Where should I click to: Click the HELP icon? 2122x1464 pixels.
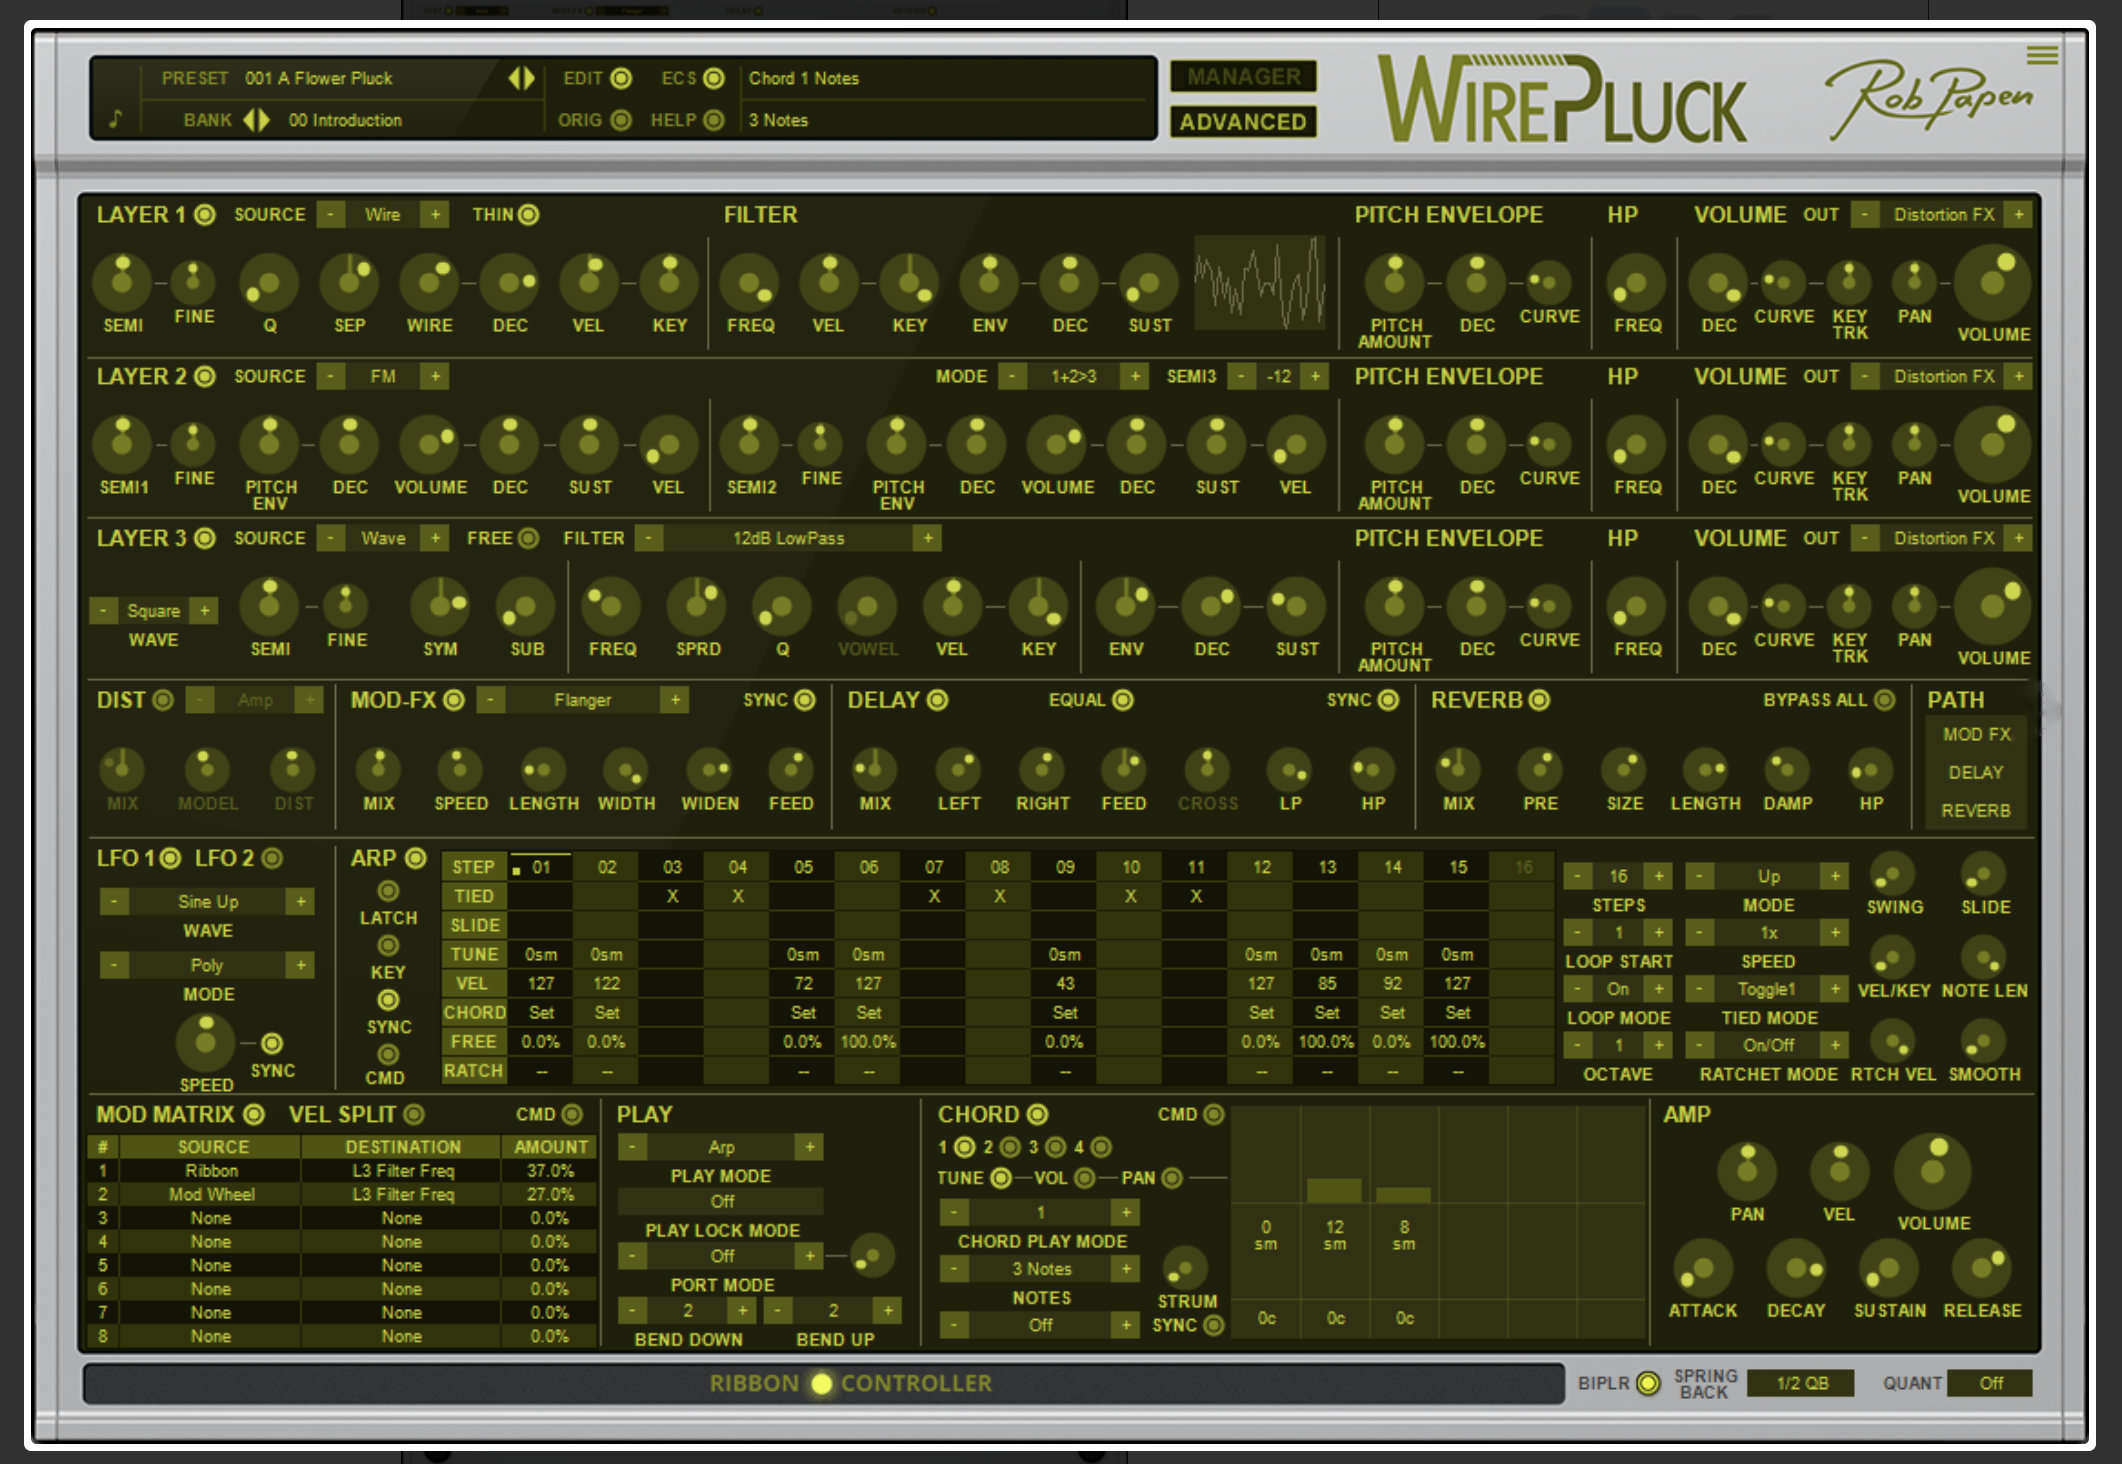tap(715, 120)
